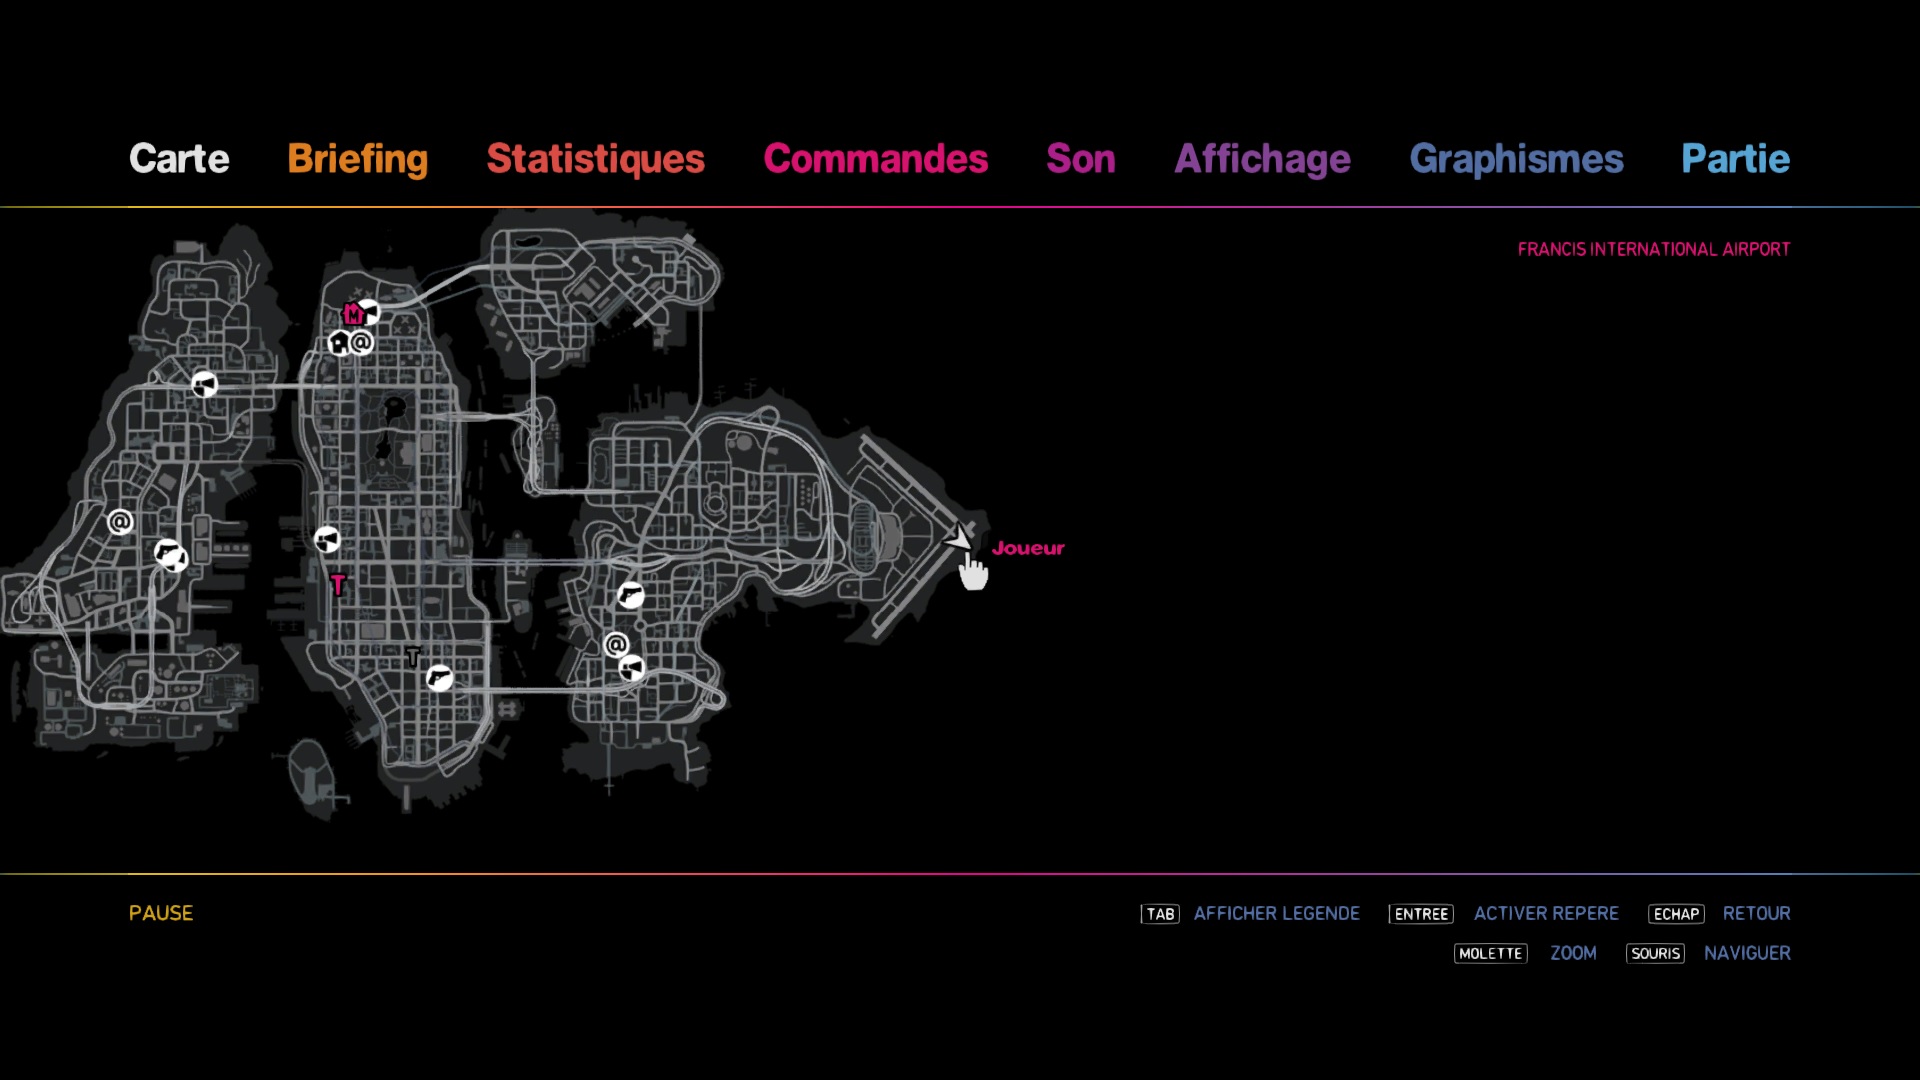Image resolution: width=1920 pixels, height=1080 pixels.
Task: Go to the Commandes tab
Action: [x=876, y=159]
